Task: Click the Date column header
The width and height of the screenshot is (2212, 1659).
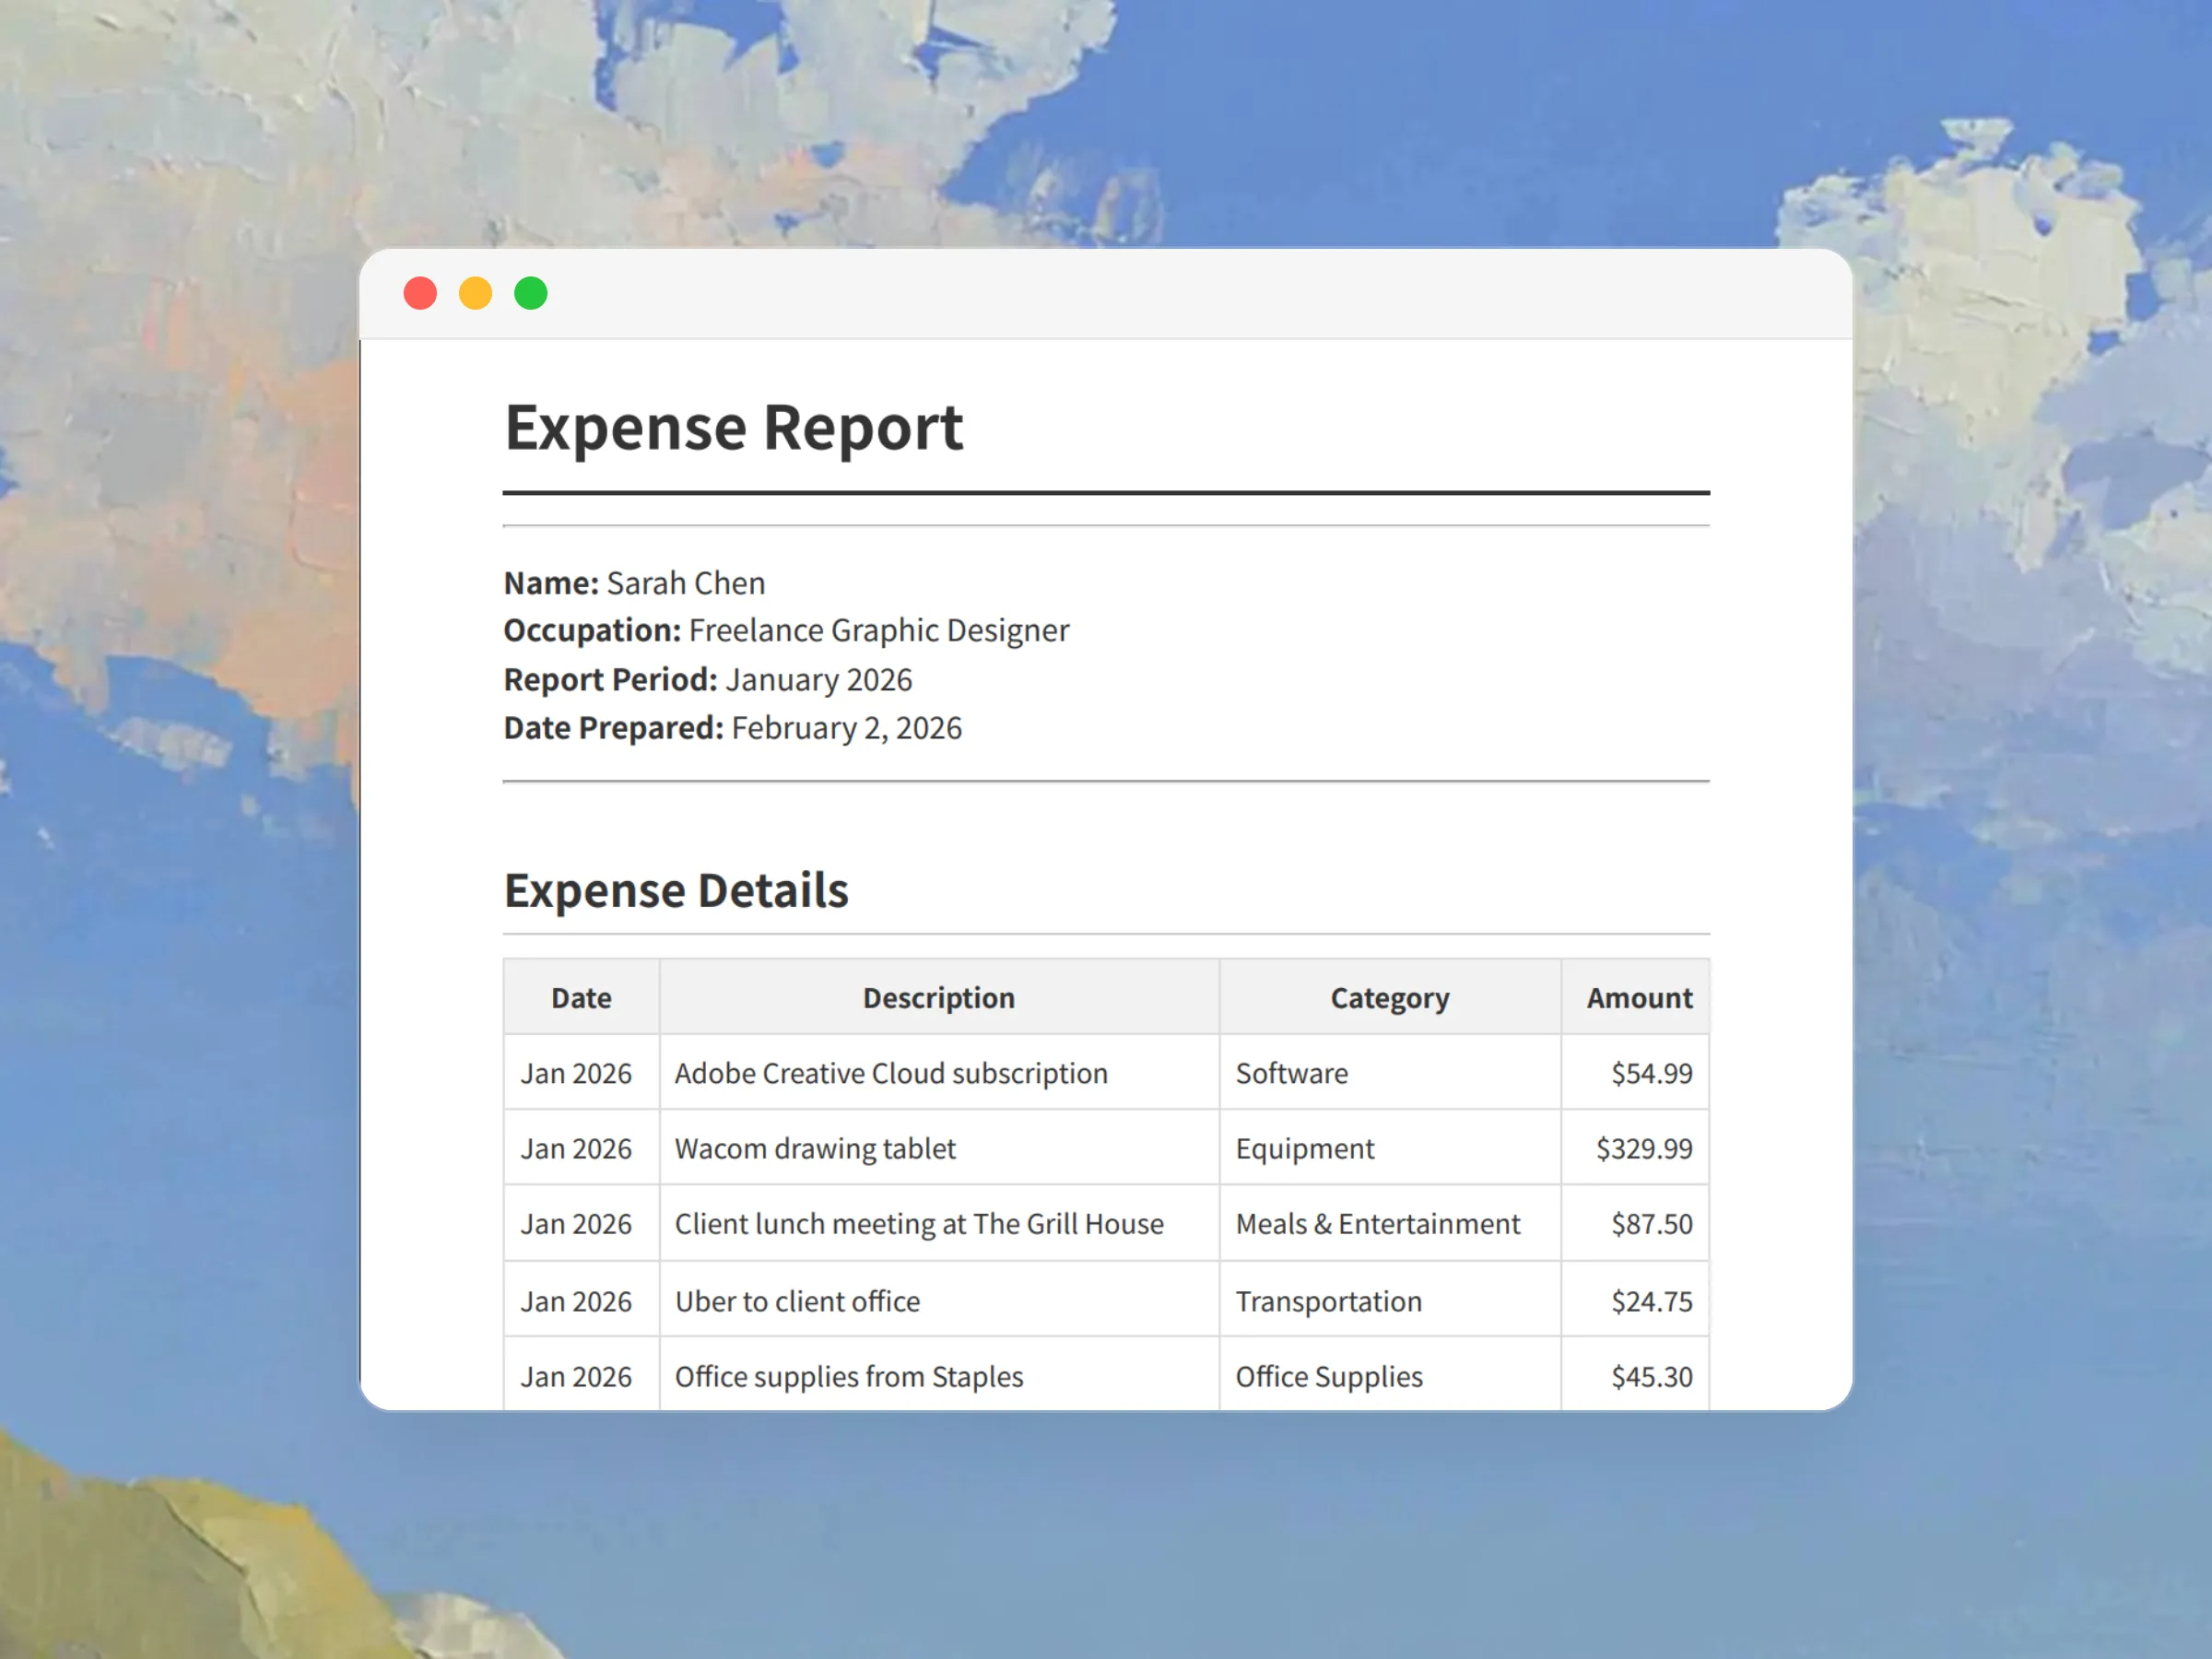Action: click(581, 998)
